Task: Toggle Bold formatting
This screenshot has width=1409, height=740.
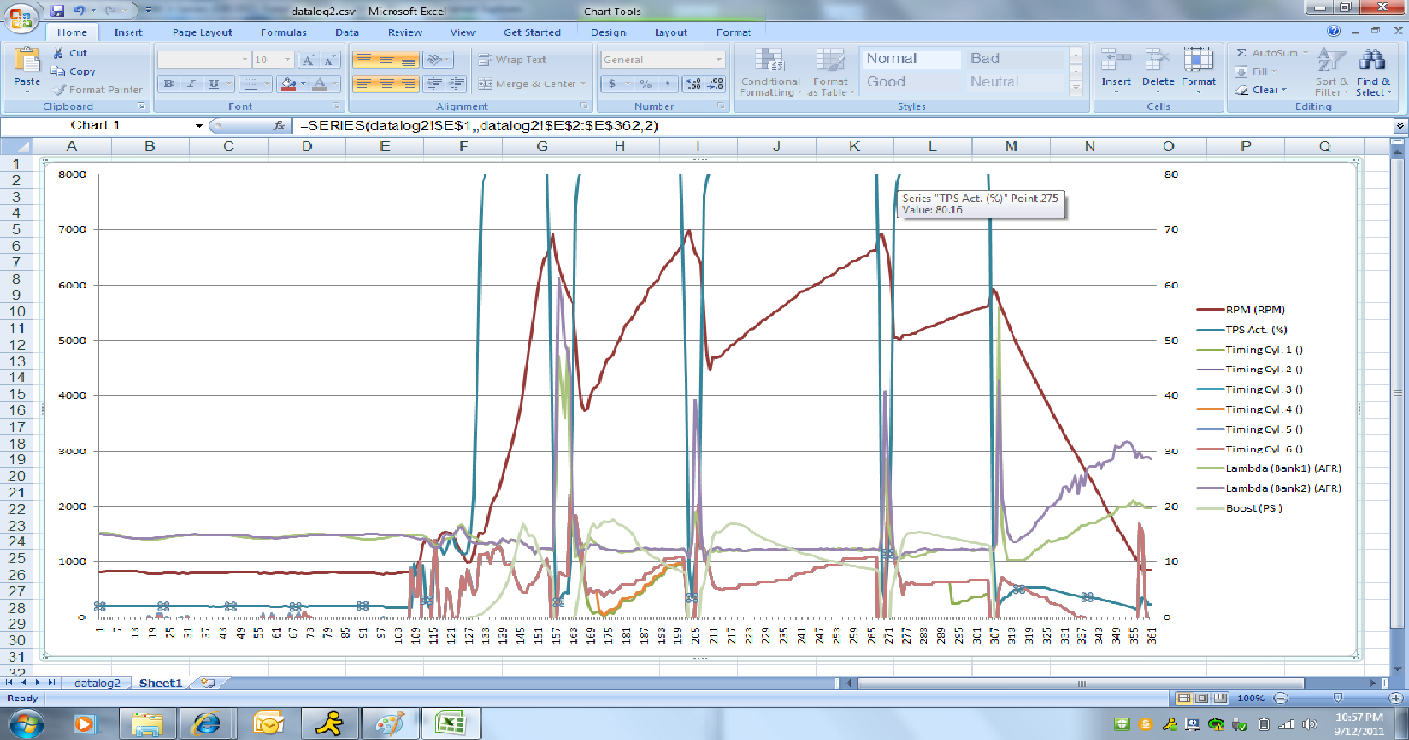Action: pyautogui.click(x=169, y=84)
